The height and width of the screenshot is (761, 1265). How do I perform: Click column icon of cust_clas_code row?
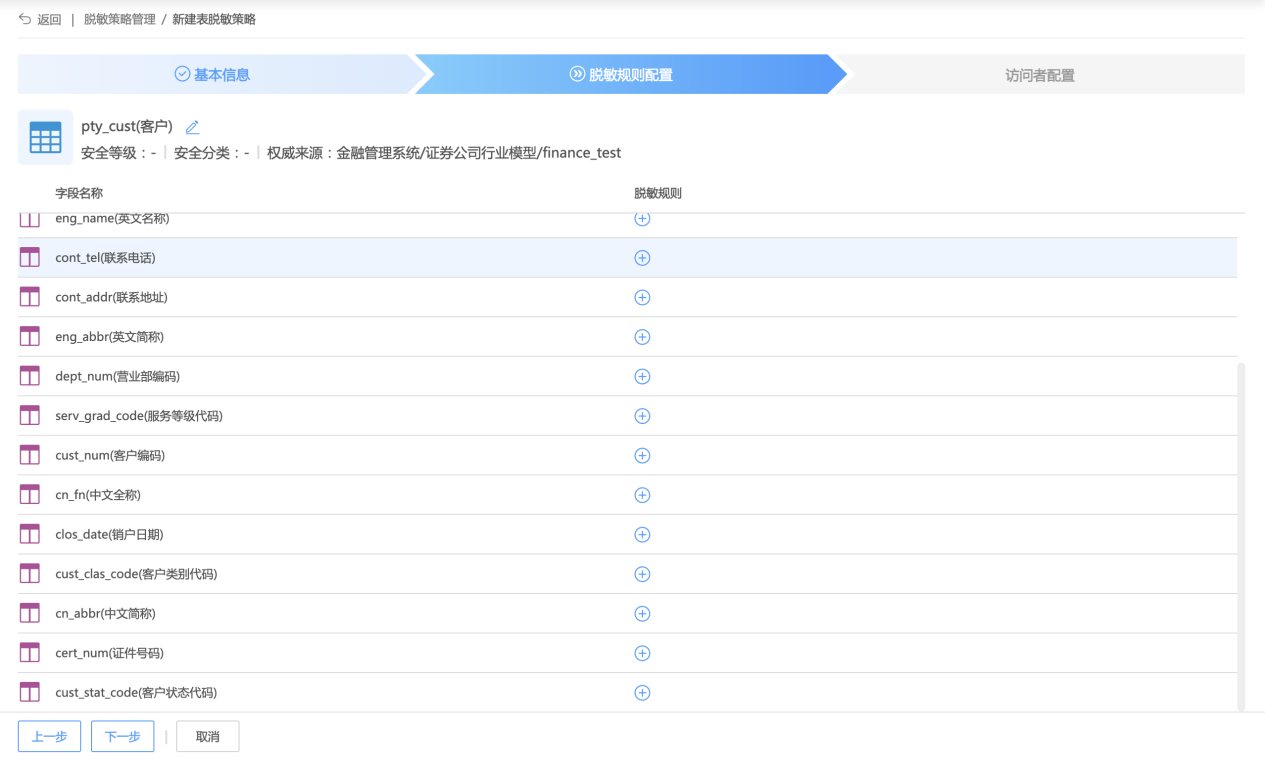click(30, 574)
